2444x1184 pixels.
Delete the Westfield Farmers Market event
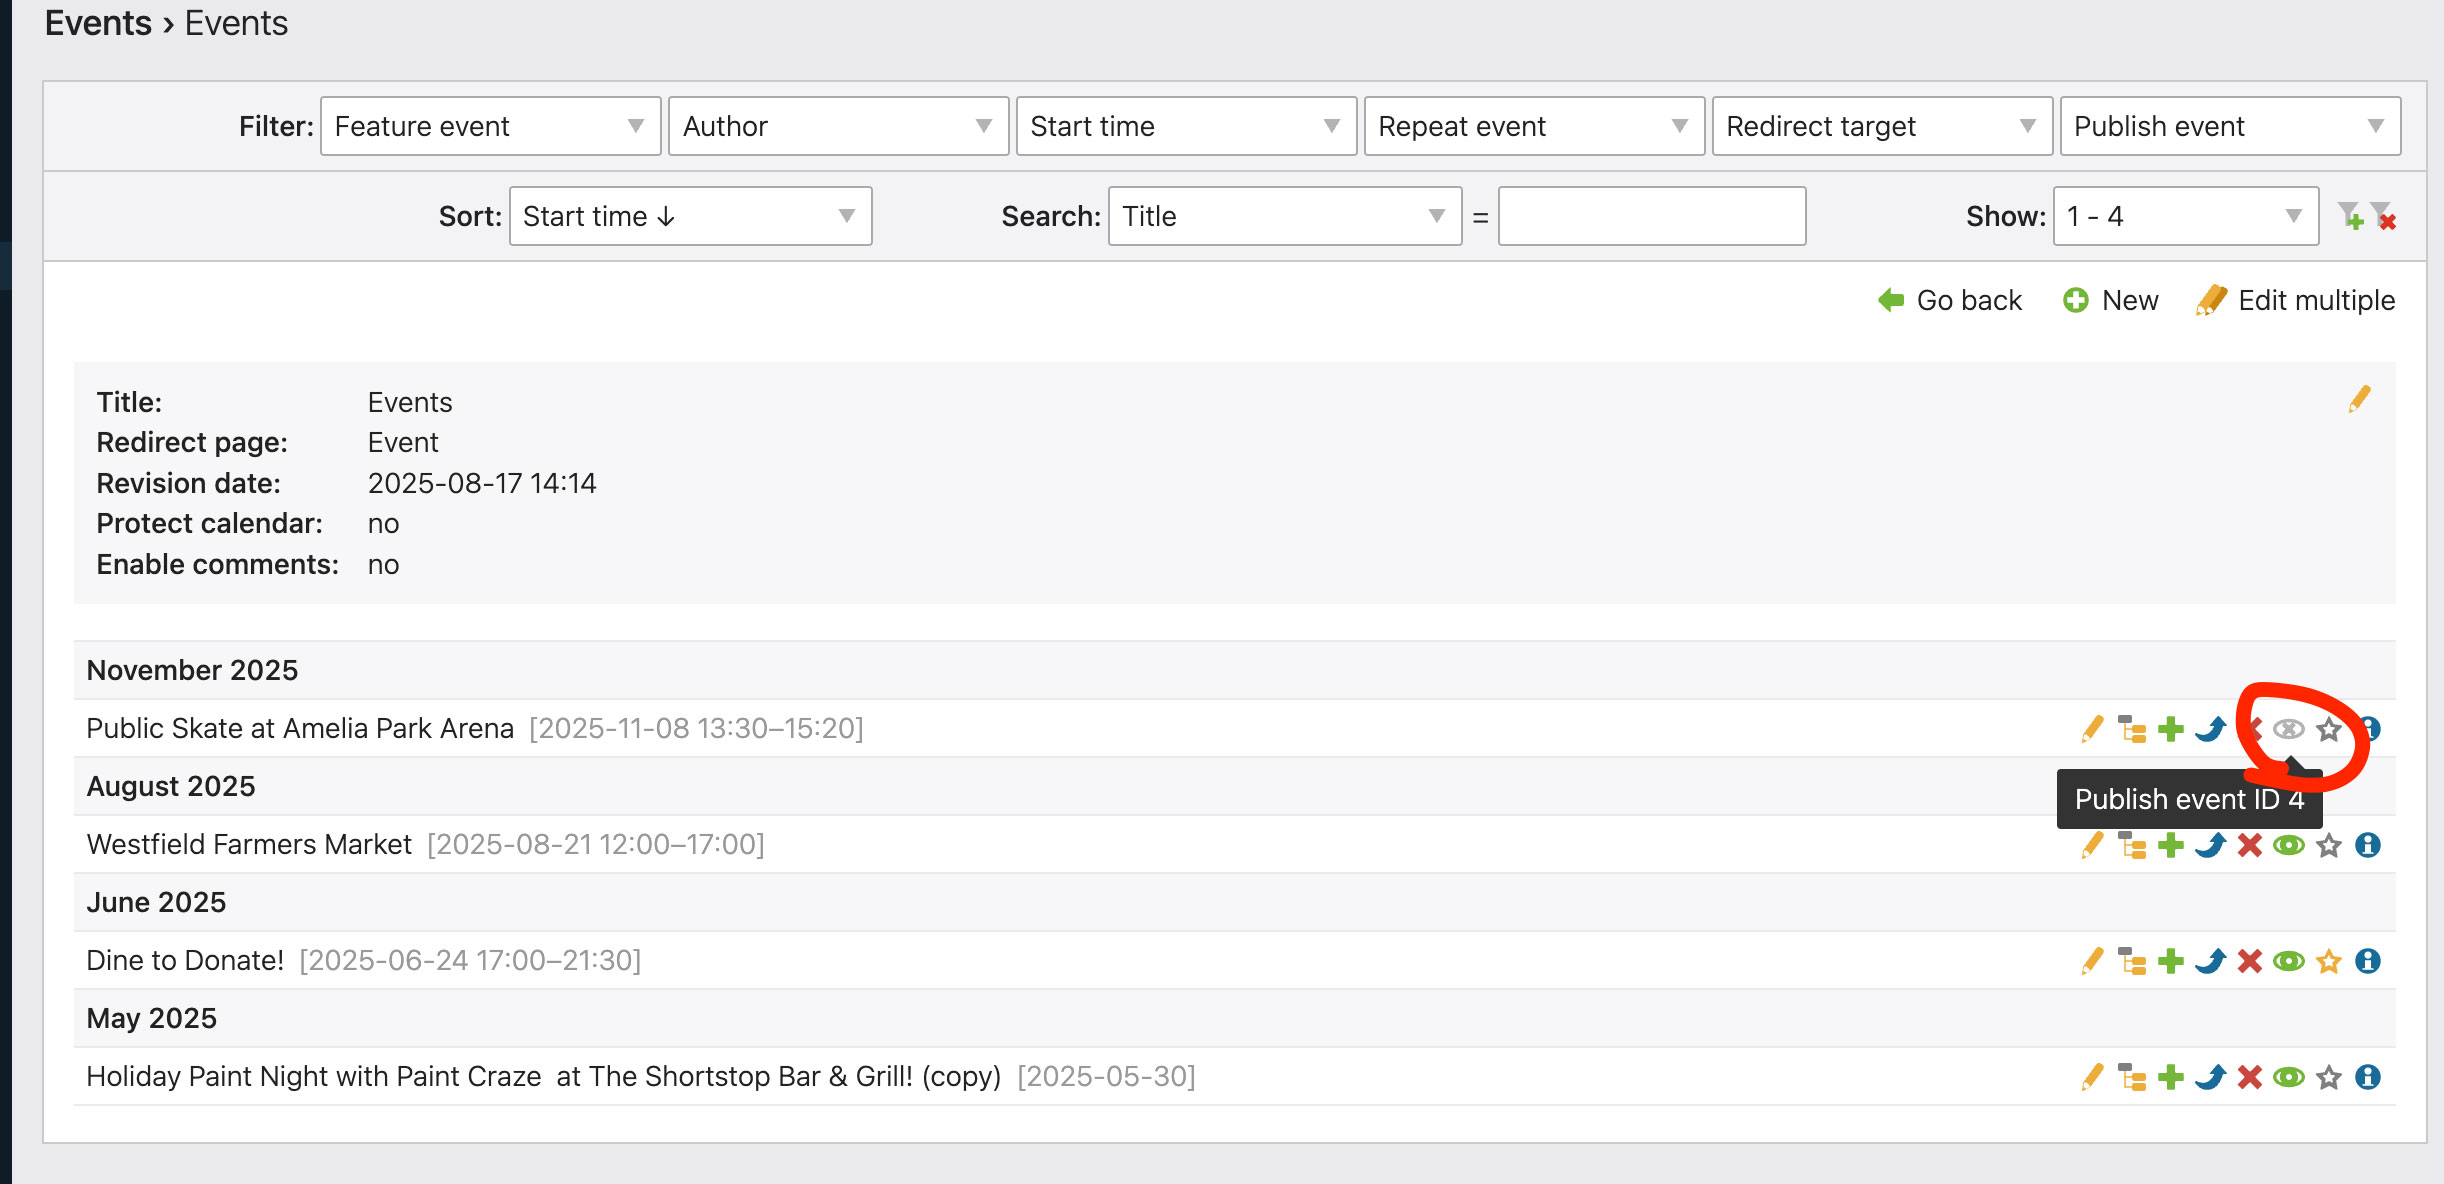click(x=2250, y=845)
